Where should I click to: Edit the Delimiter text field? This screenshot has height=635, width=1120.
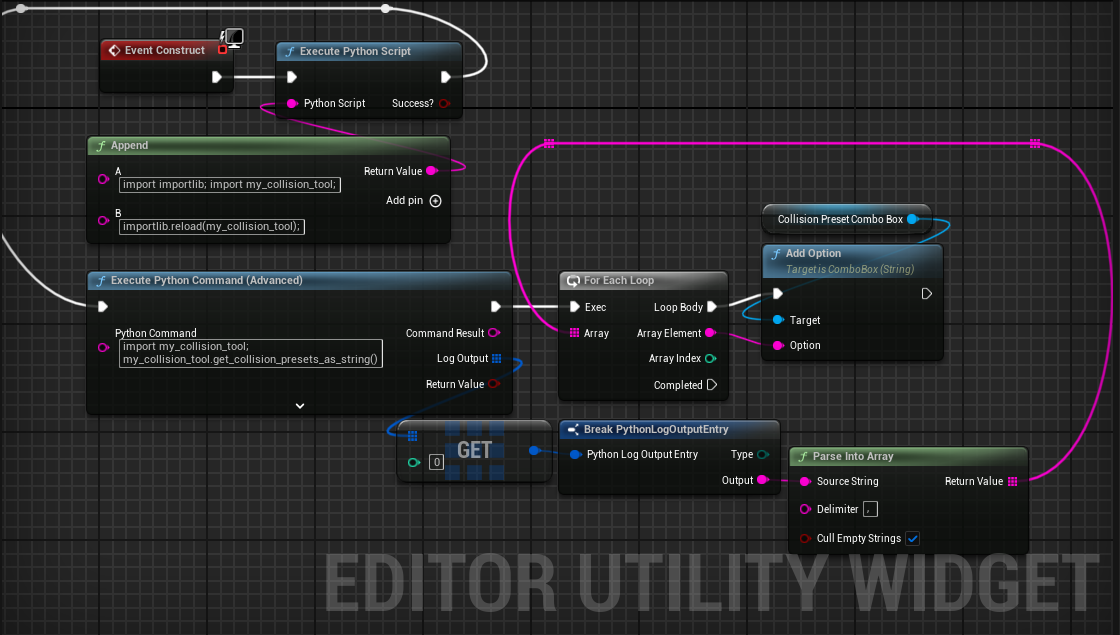[870, 509]
